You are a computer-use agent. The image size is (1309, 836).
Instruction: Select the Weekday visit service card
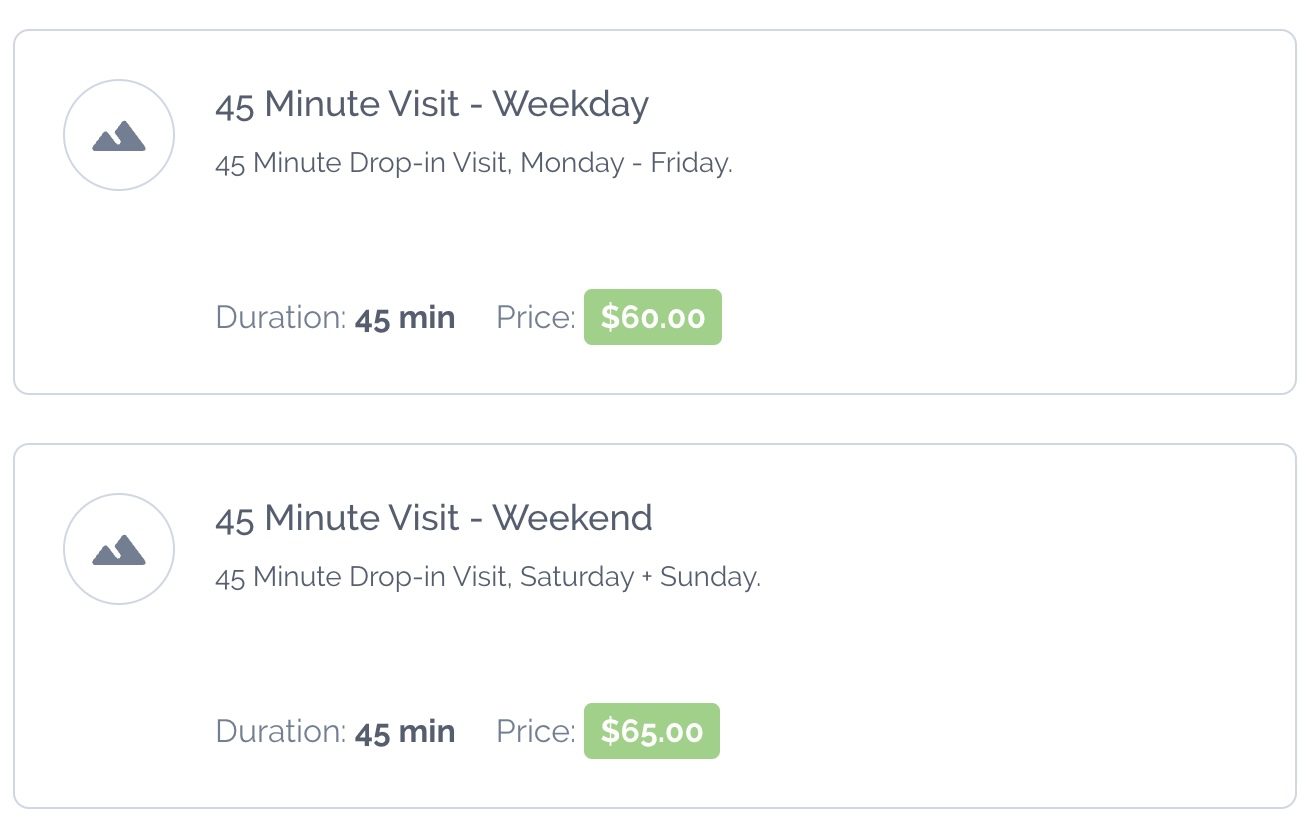655,212
